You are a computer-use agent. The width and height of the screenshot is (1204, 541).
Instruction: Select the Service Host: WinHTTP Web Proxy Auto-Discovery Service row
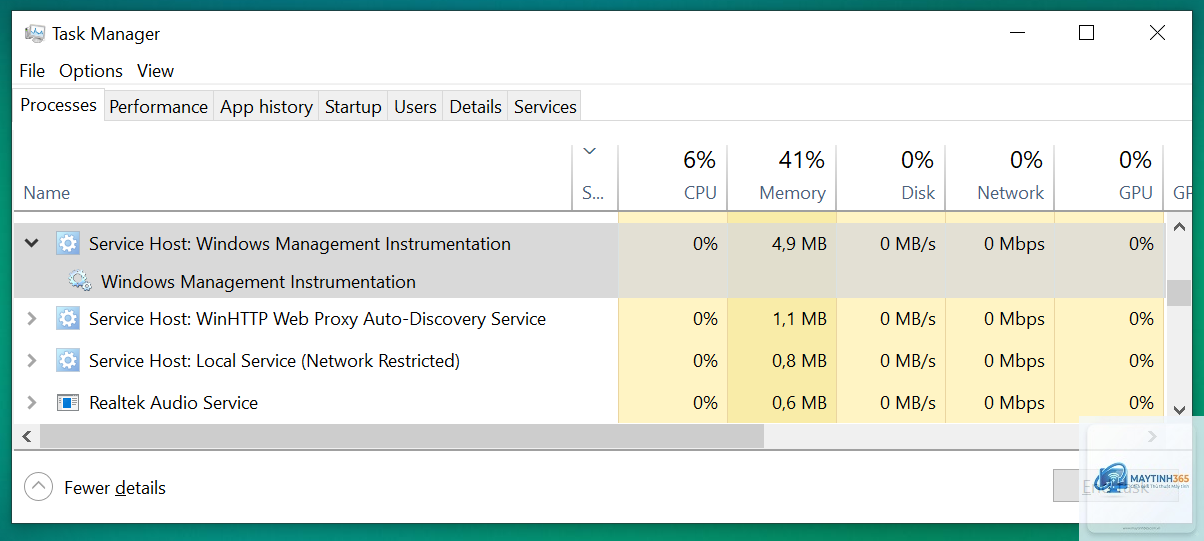pyautogui.click(x=590, y=319)
